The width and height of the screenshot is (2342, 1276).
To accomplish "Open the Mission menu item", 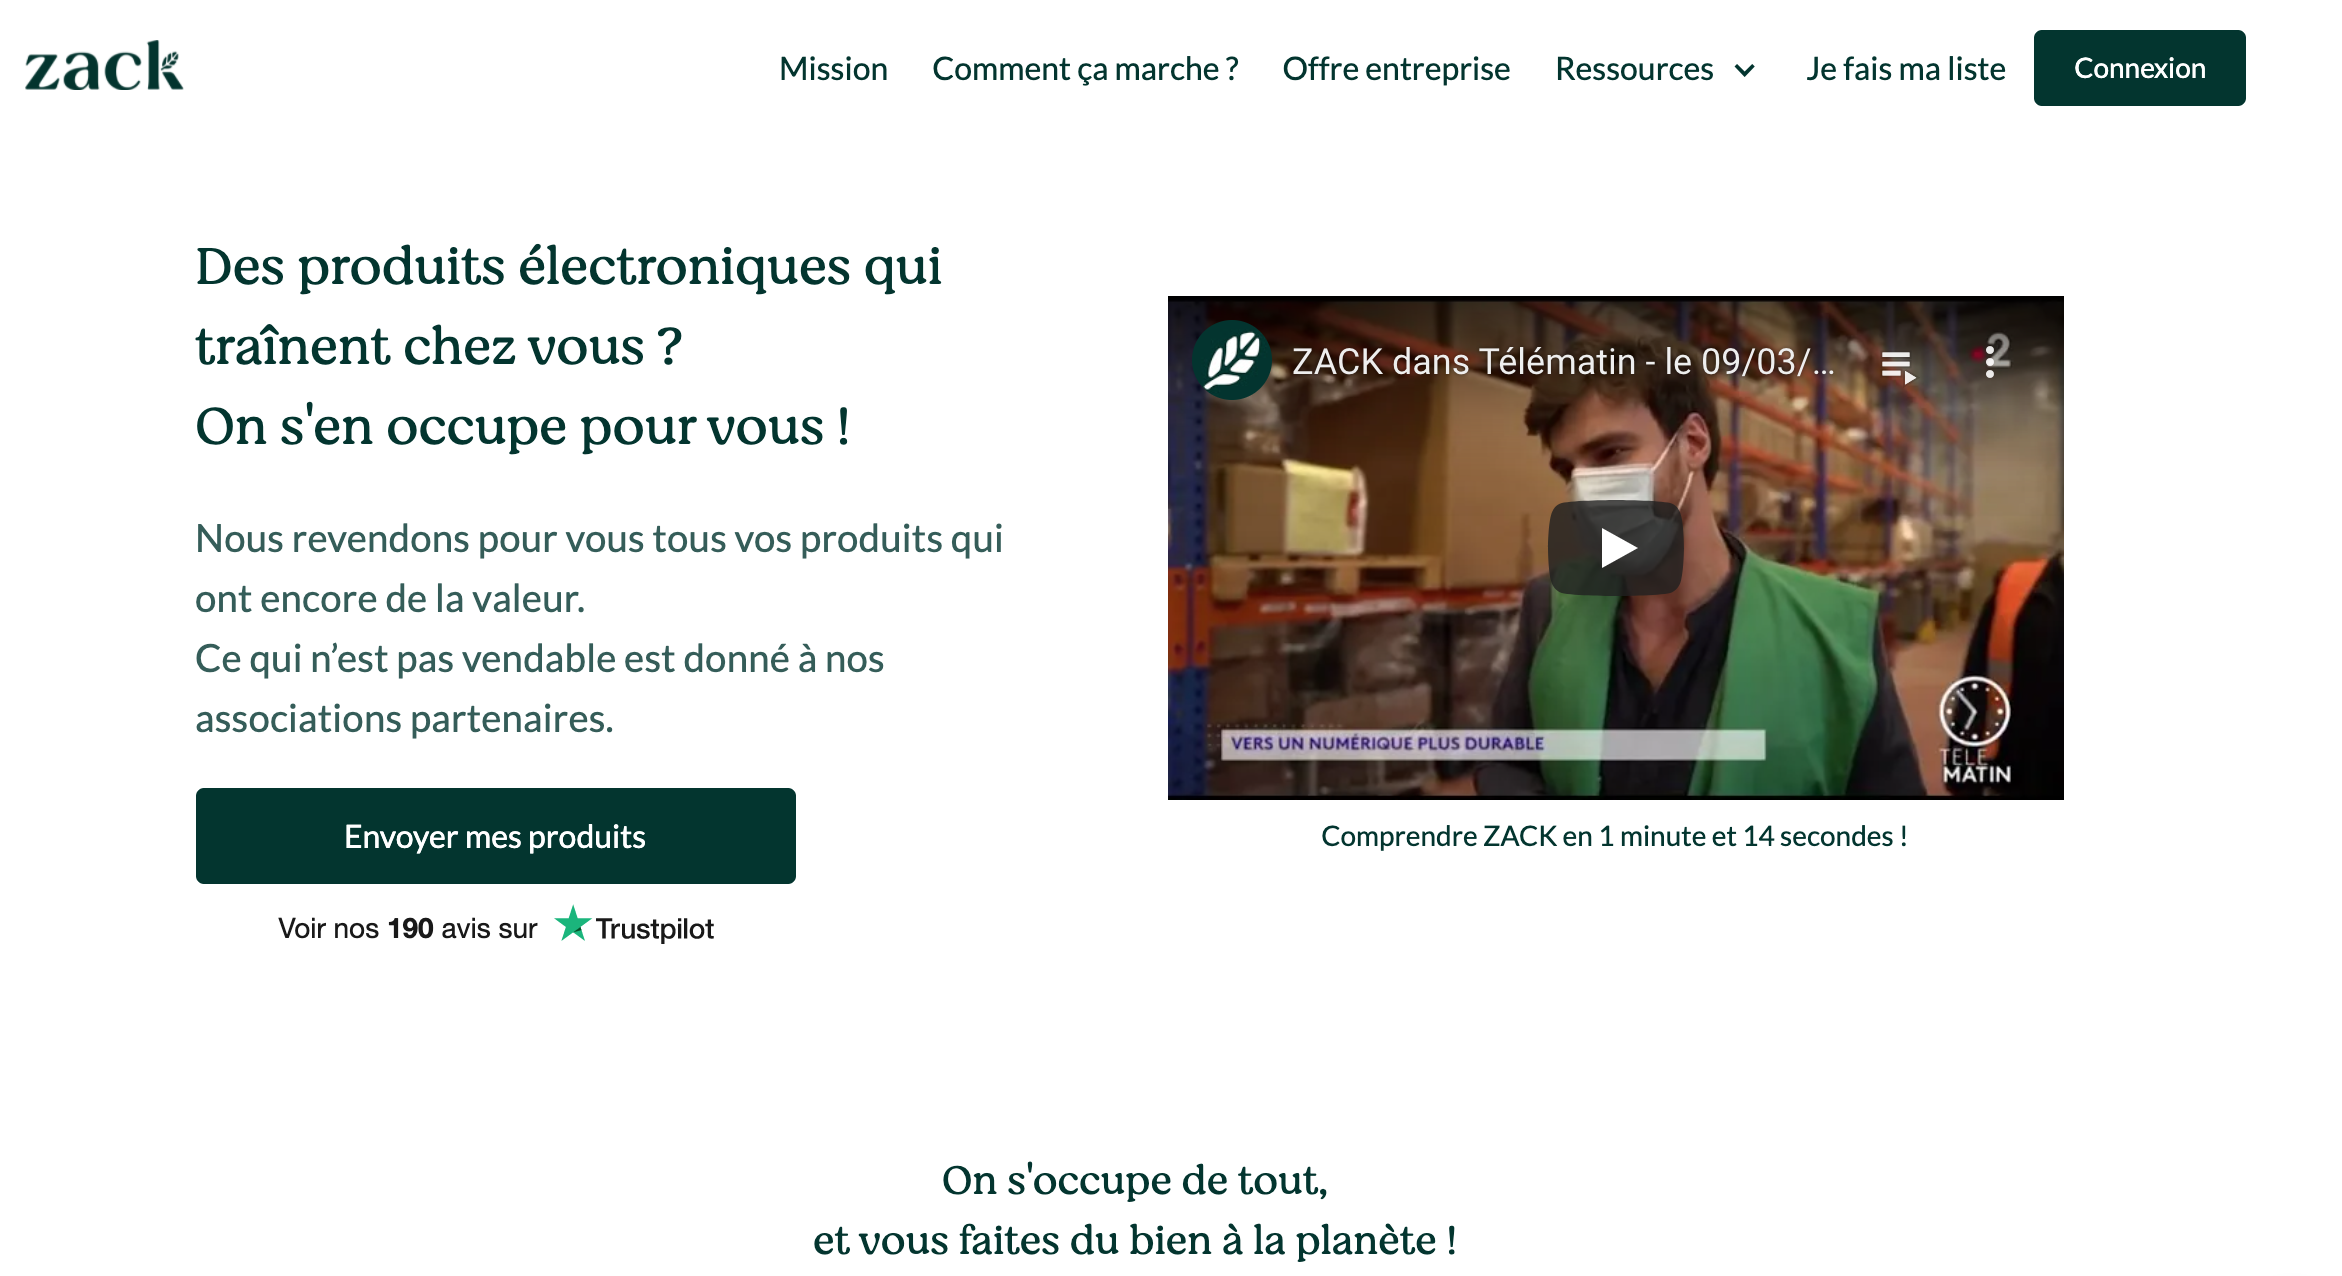I will point(833,68).
